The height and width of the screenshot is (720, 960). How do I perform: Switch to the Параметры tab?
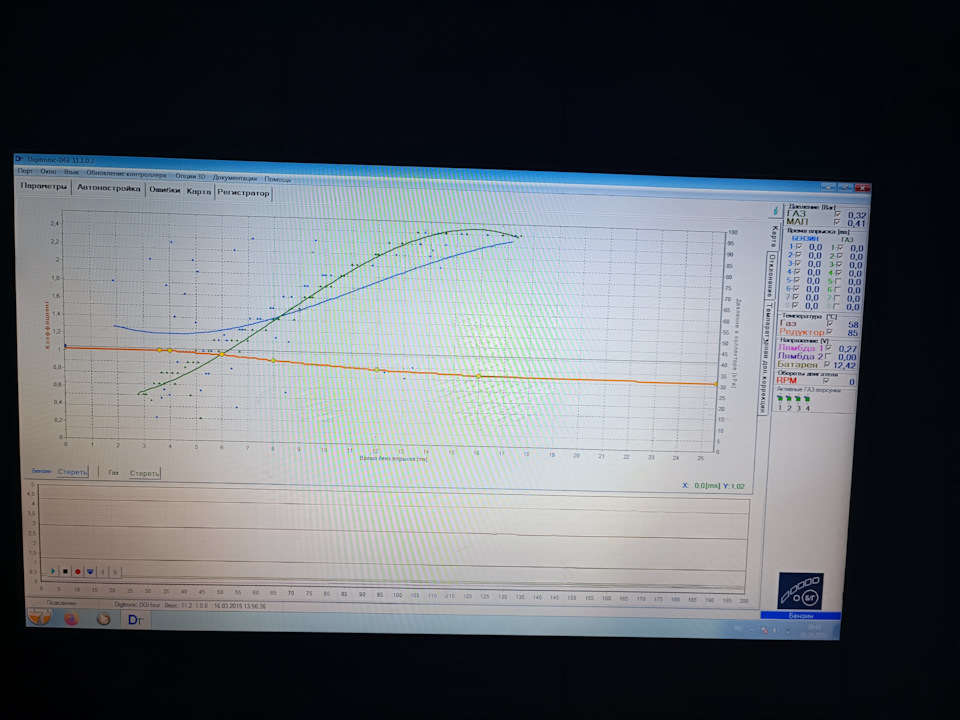coord(43,186)
